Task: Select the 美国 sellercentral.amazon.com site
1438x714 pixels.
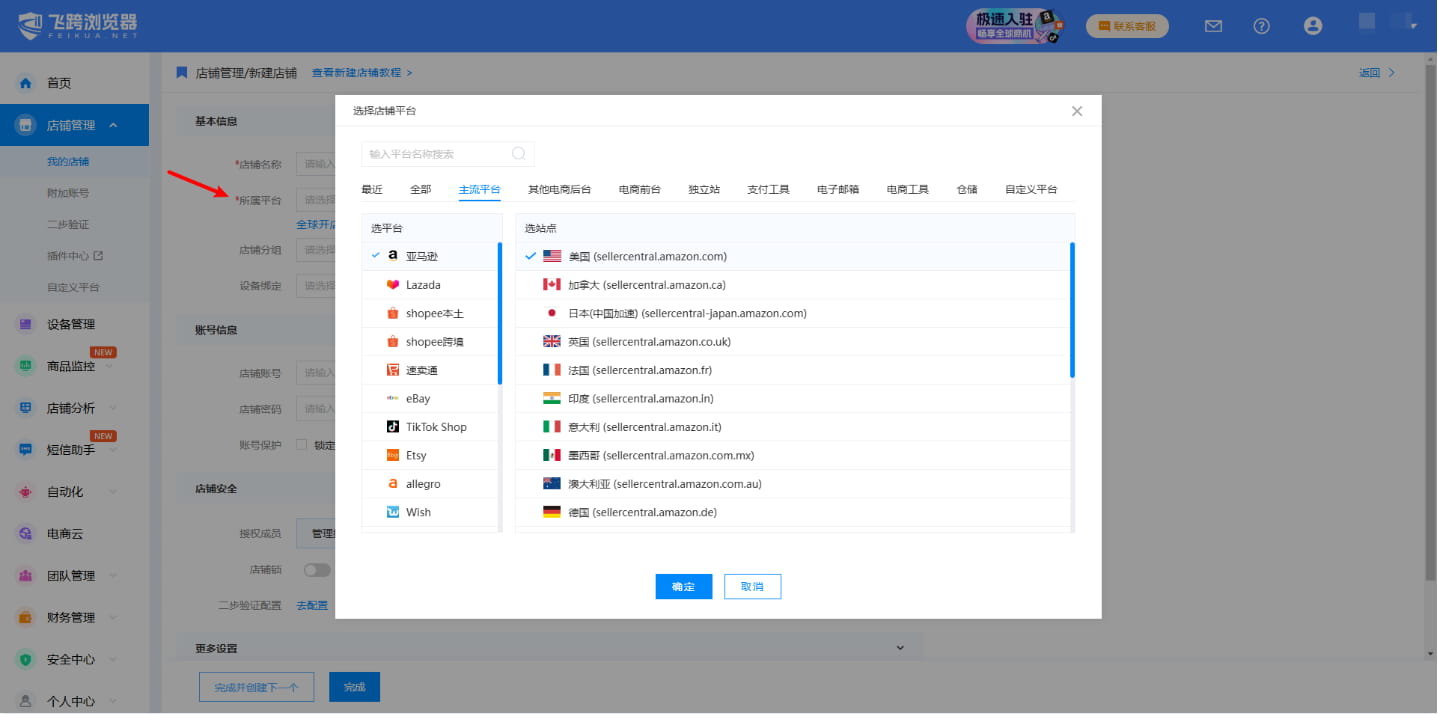Action: pyautogui.click(x=647, y=257)
